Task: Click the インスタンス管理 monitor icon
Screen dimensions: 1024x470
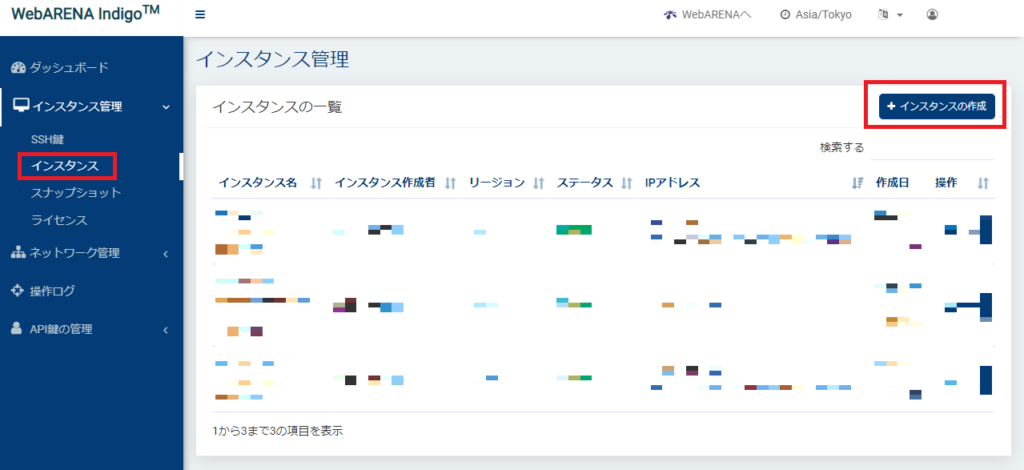Action: point(21,106)
